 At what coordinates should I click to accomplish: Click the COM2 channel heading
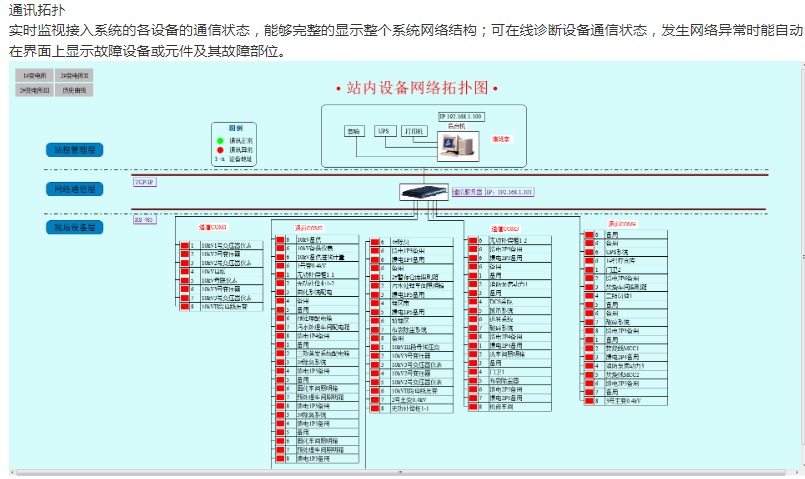309,228
